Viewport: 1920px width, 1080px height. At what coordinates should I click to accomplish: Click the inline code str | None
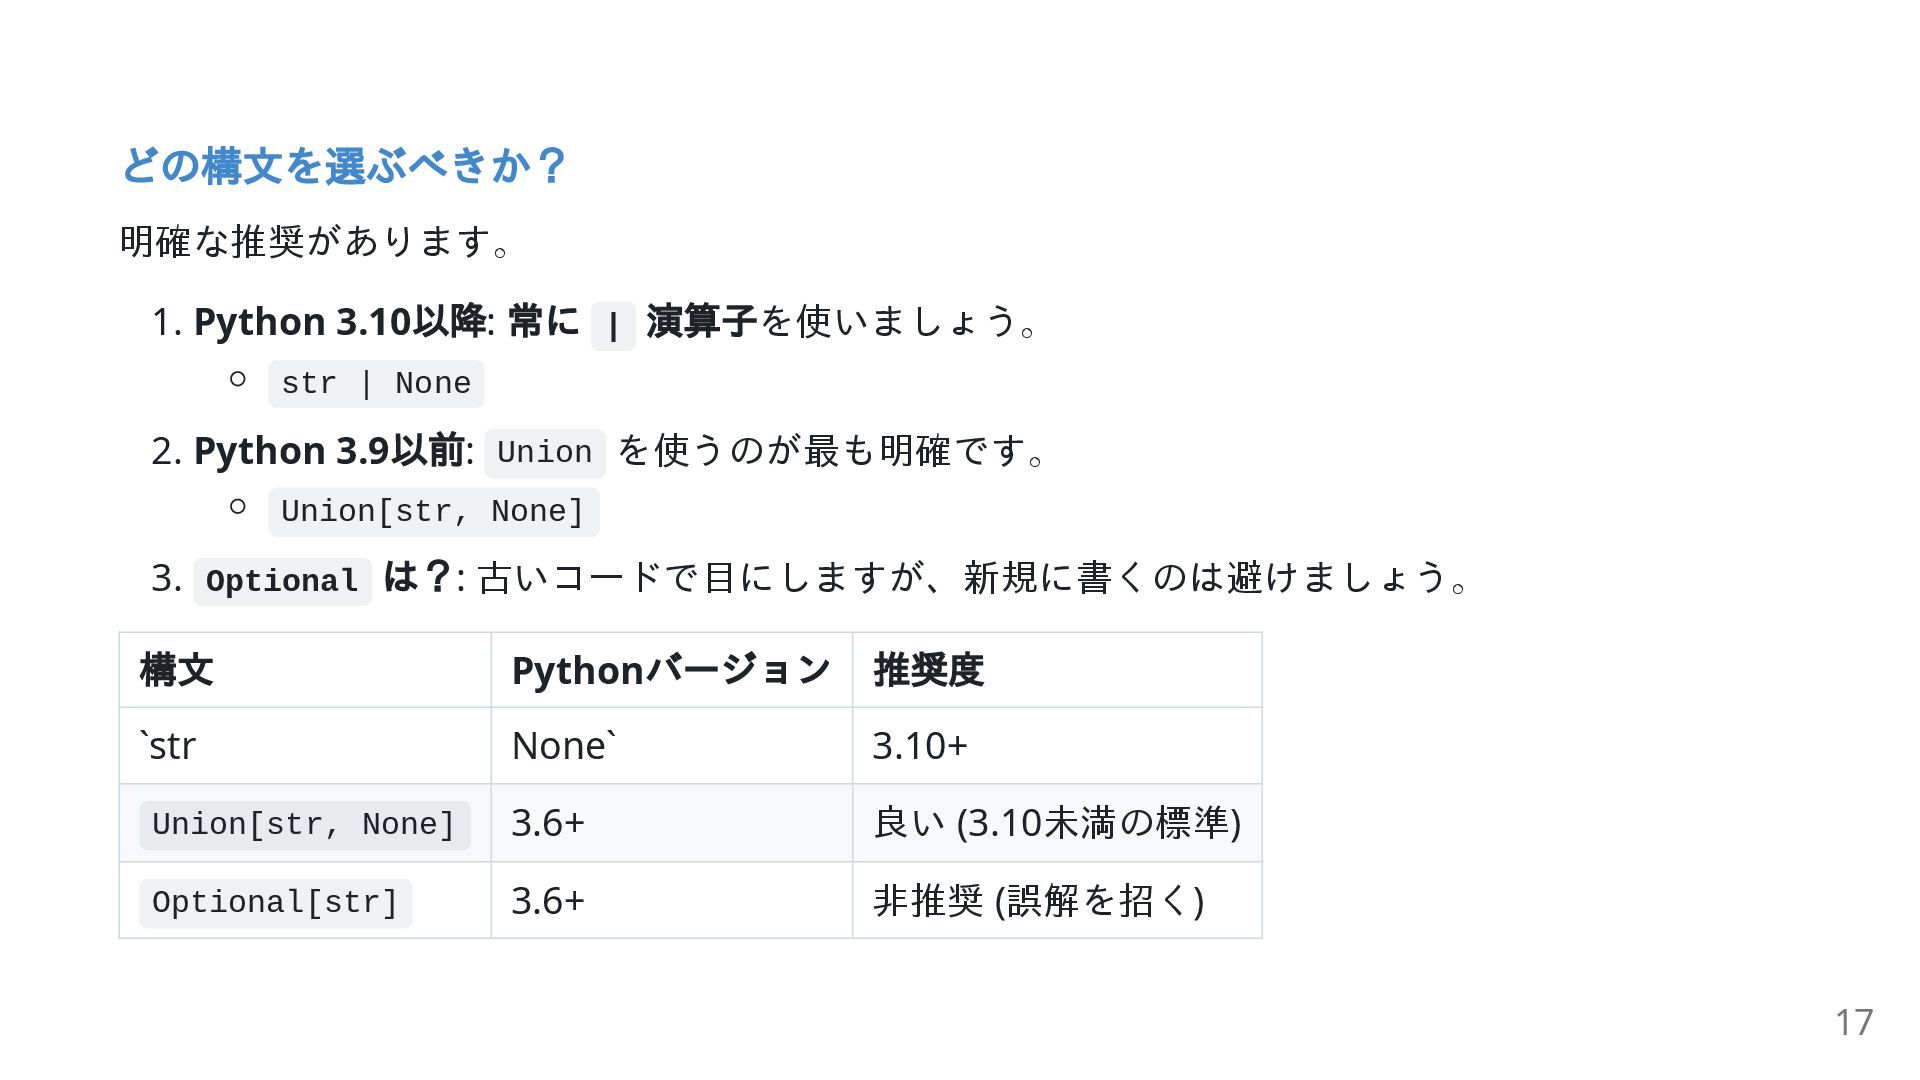[376, 384]
